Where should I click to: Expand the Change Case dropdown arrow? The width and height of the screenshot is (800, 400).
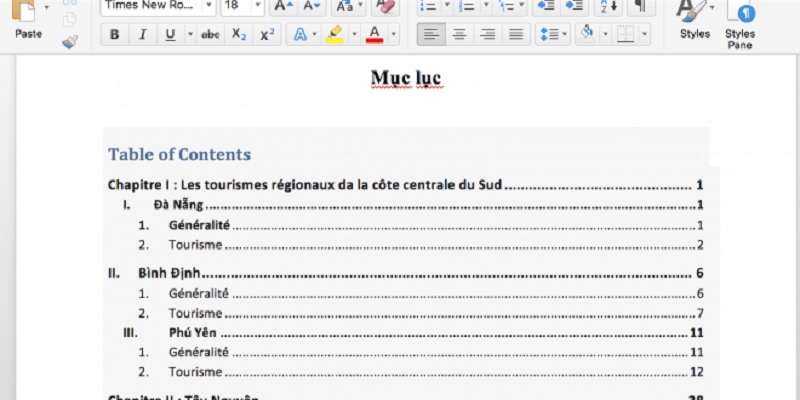[361, 6]
